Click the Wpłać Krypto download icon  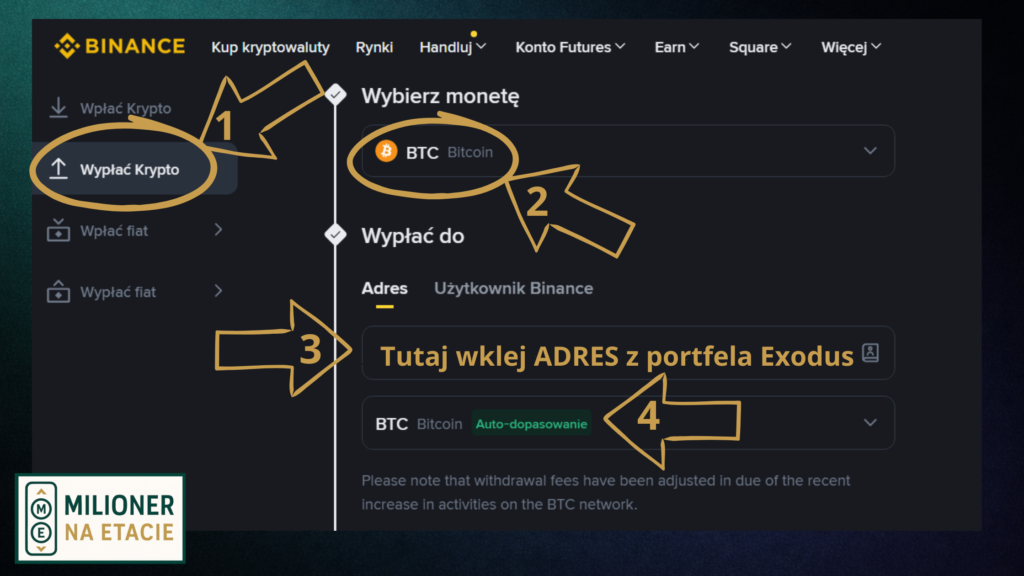(x=59, y=108)
